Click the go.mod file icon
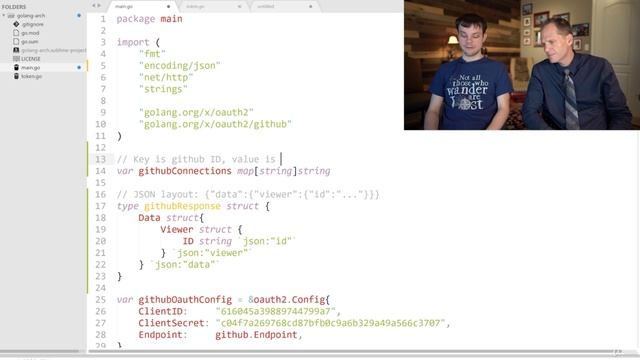 (x=16, y=33)
